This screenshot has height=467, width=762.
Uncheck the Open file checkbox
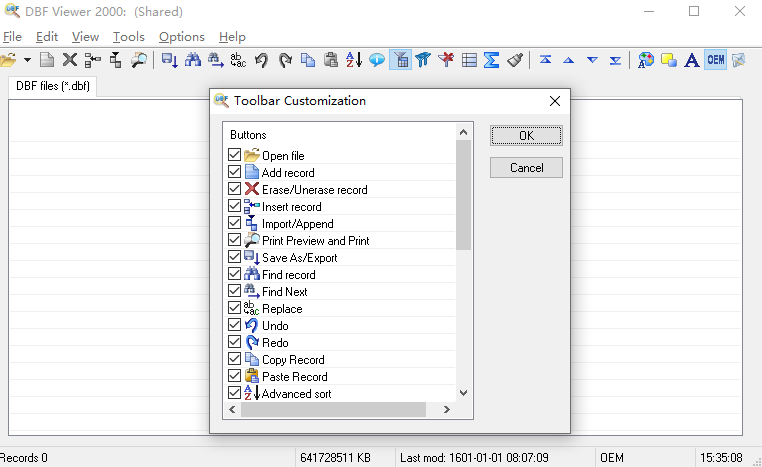pos(235,155)
